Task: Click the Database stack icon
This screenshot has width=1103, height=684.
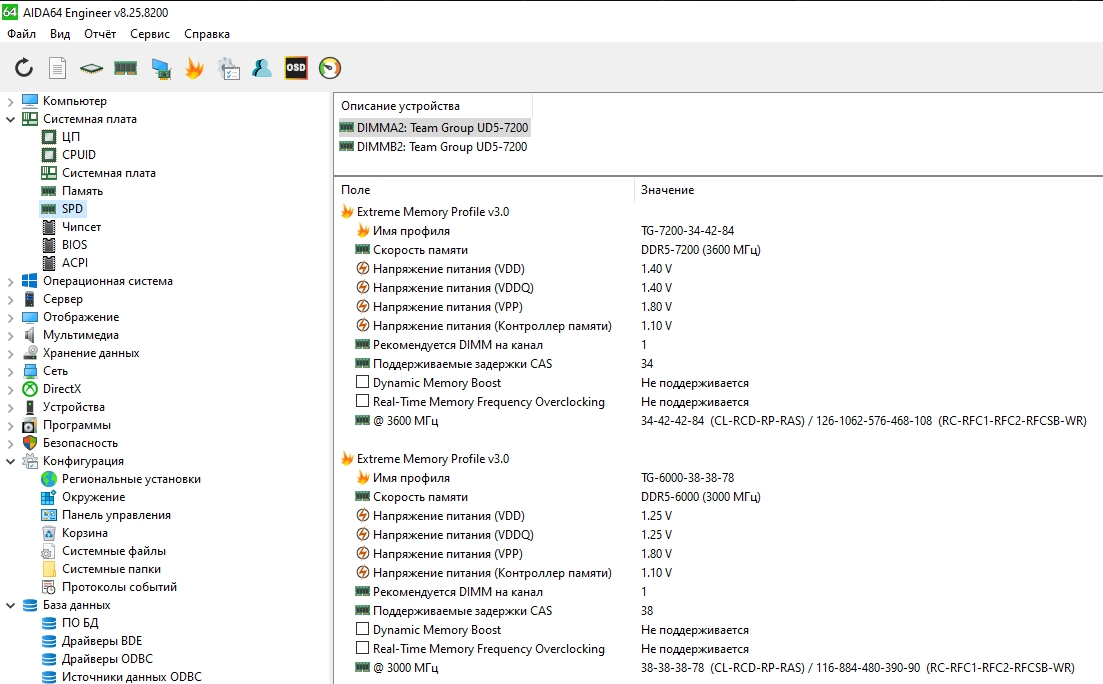Action: pos(30,605)
